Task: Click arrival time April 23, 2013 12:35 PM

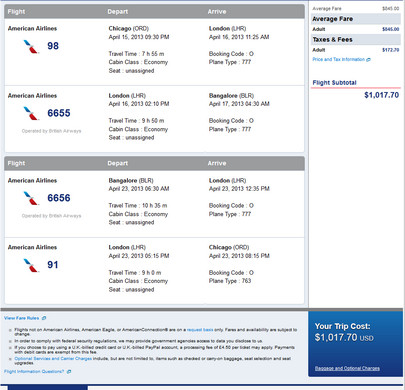Action: tap(239, 189)
